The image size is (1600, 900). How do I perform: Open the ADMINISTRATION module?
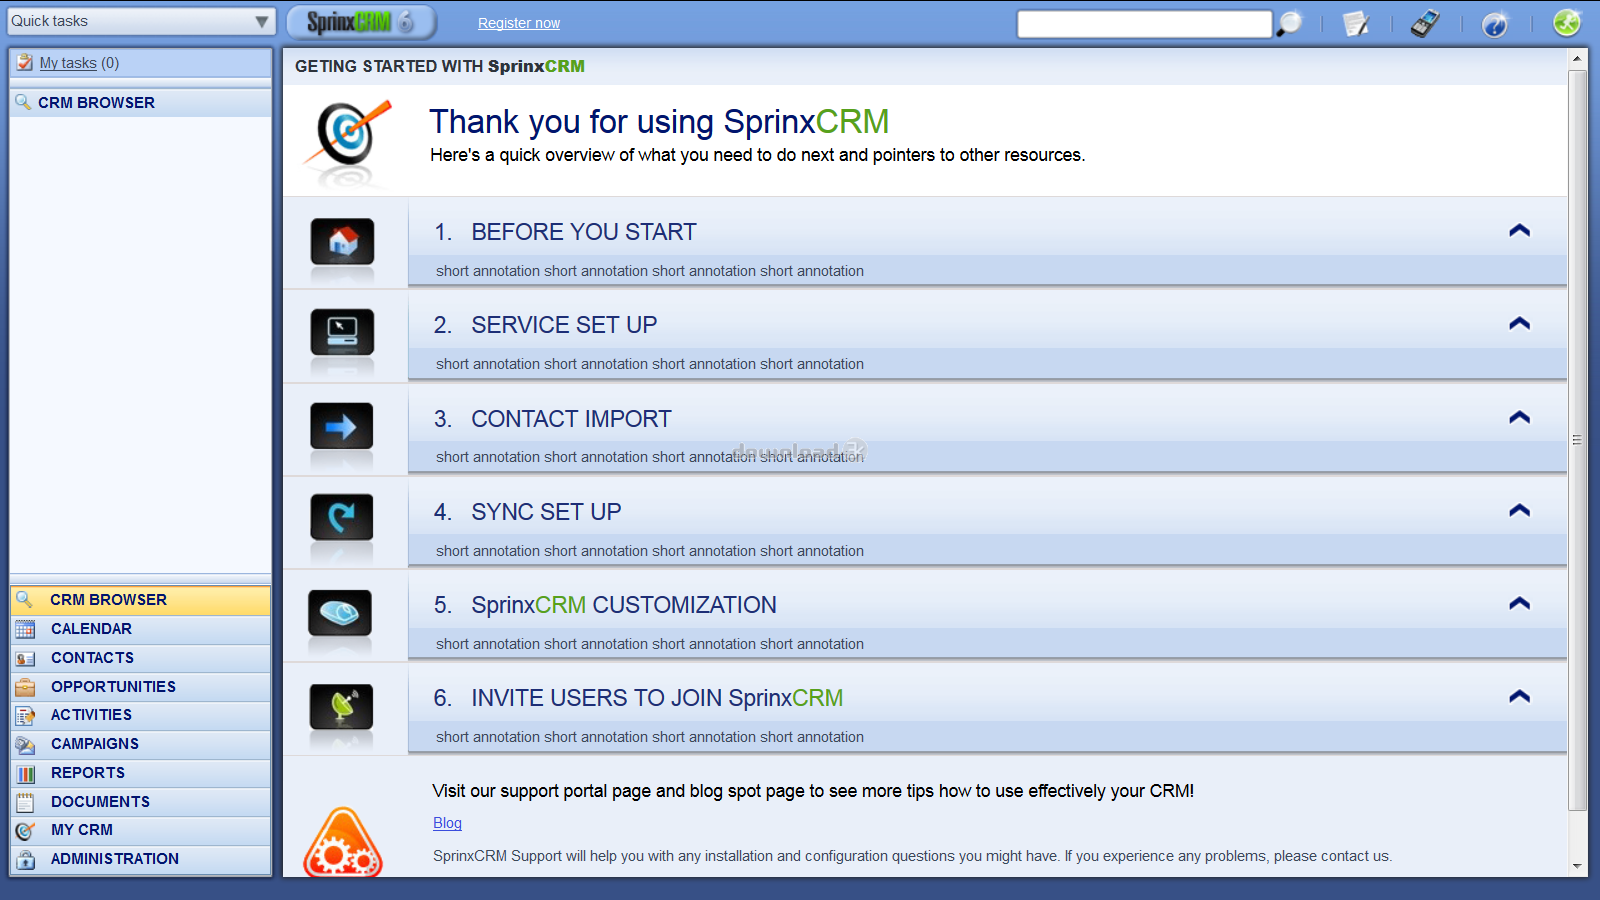click(140, 859)
